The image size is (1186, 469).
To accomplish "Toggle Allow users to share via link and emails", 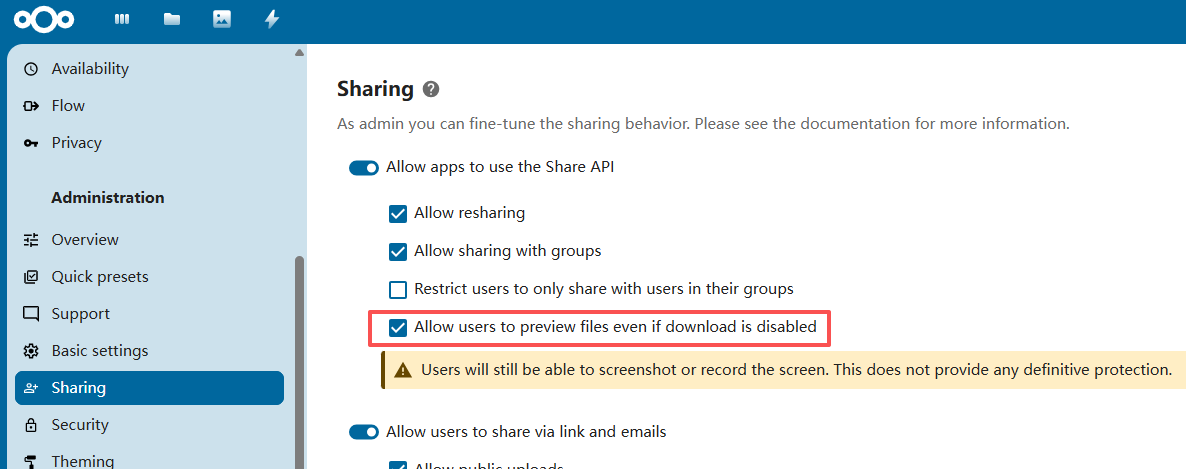I will (363, 432).
